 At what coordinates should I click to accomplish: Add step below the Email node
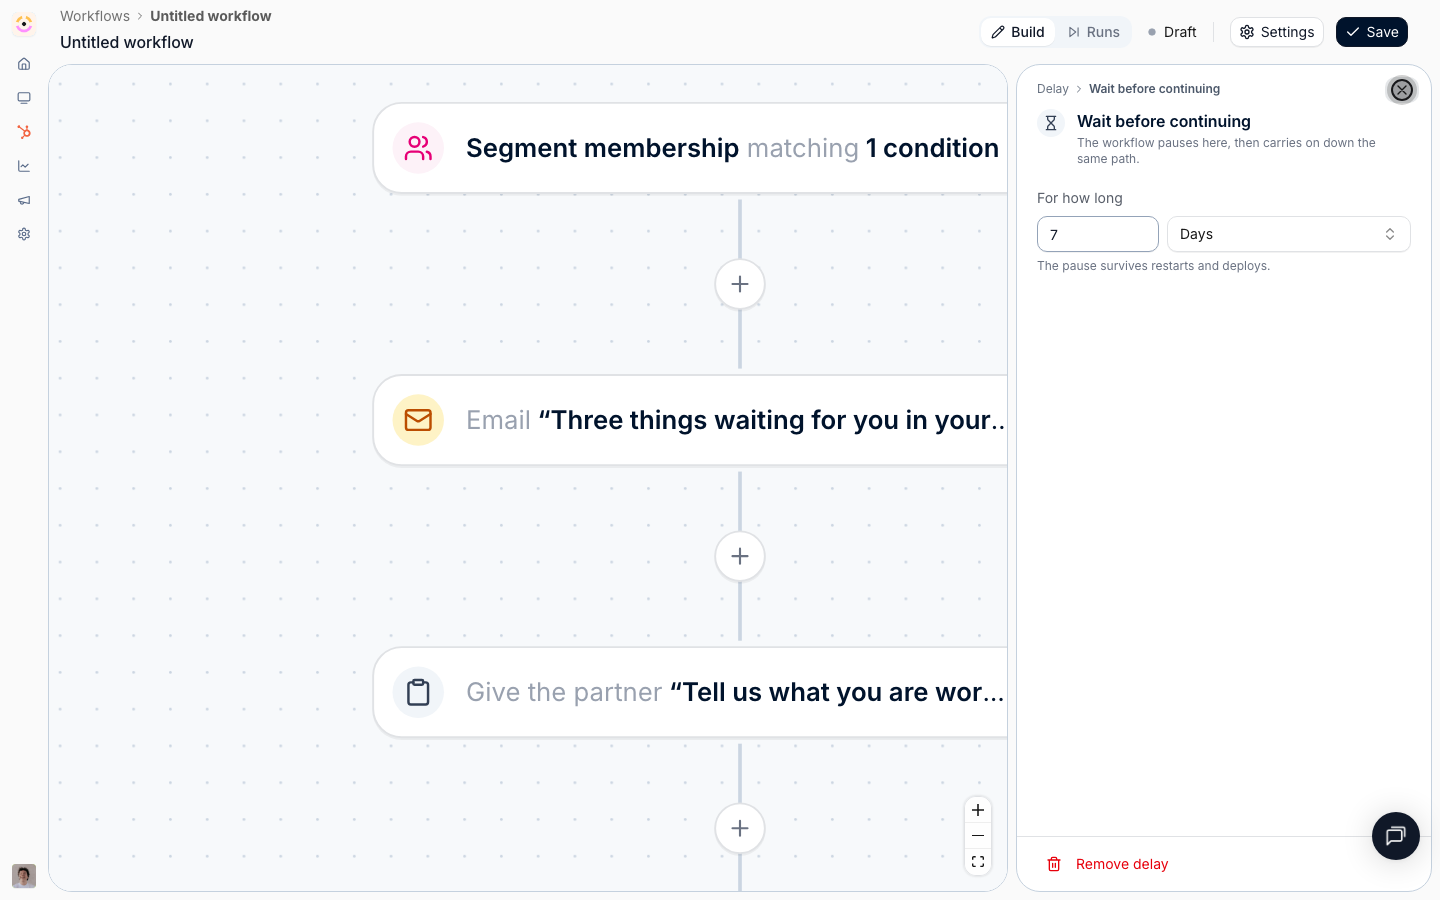pyautogui.click(x=740, y=556)
